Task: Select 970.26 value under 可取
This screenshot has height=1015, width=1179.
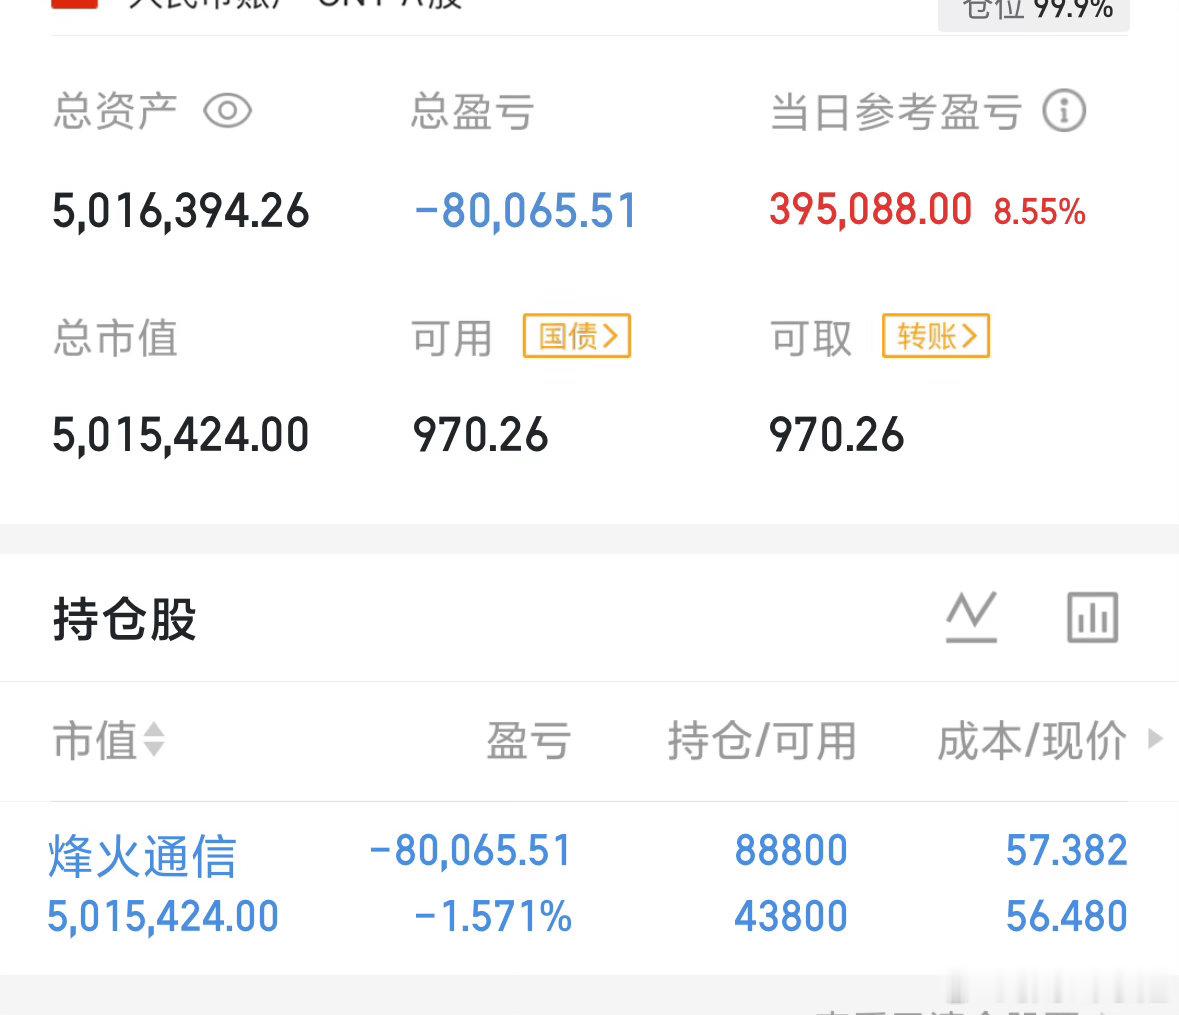Action: click(836, 435)
